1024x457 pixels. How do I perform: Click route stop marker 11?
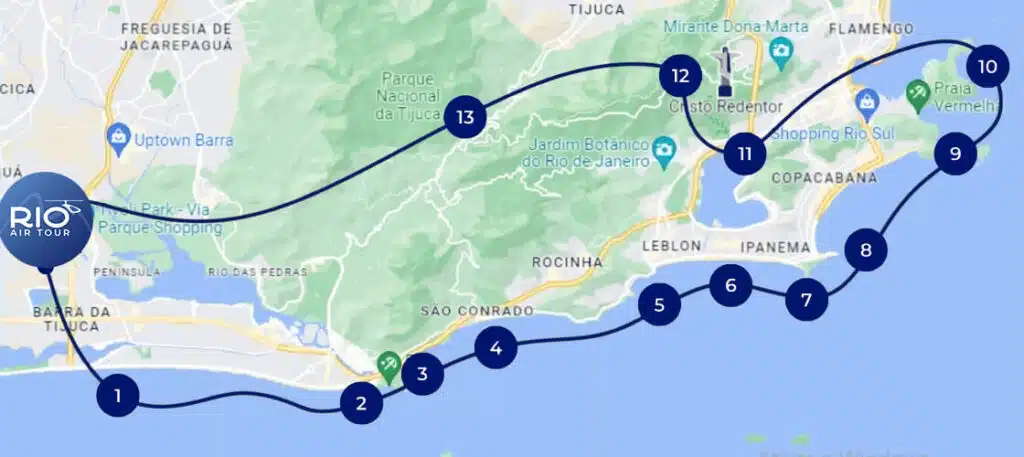point(744,153)
